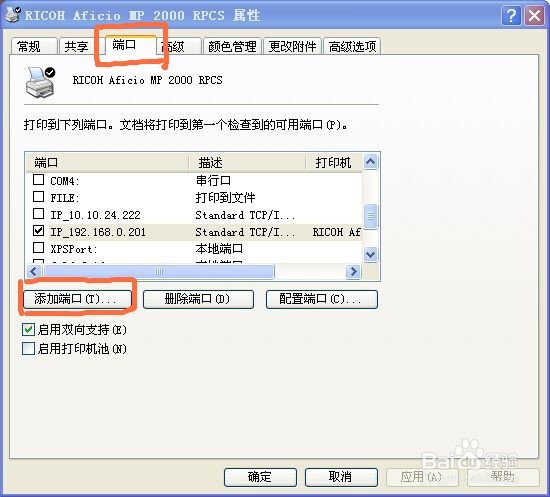The image size is (550, 497).
Task: Click the horizontal scroll left arrow
Action: pos(34,271)
